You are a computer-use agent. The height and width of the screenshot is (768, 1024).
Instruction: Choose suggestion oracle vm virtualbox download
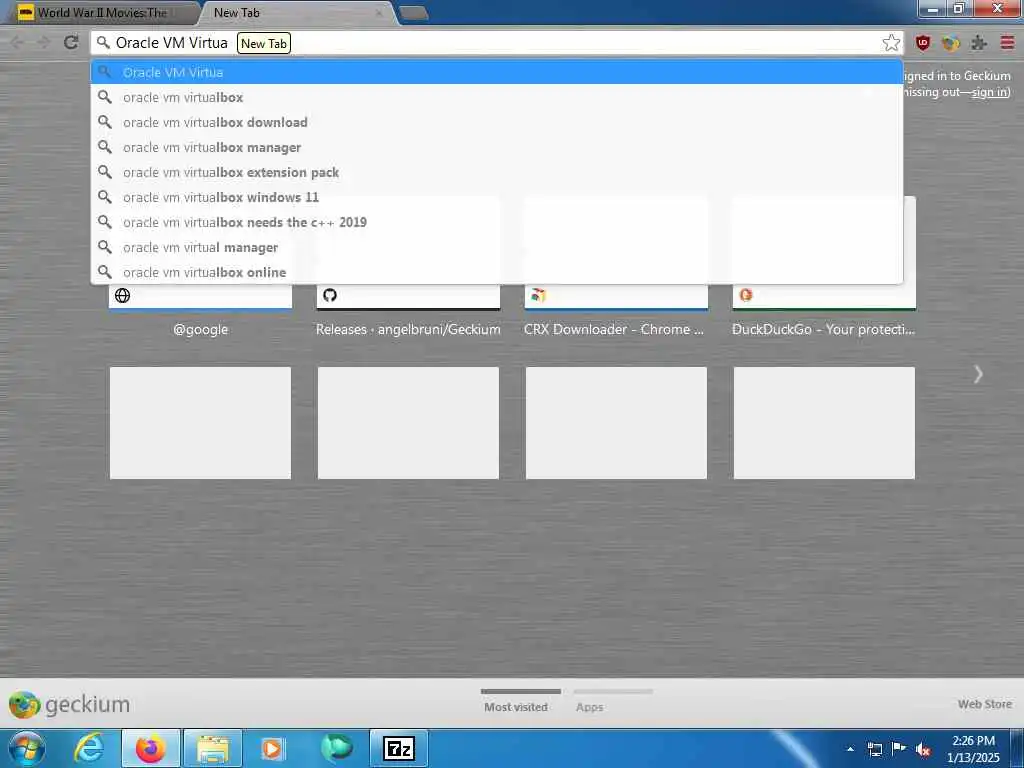coord(497,122)
